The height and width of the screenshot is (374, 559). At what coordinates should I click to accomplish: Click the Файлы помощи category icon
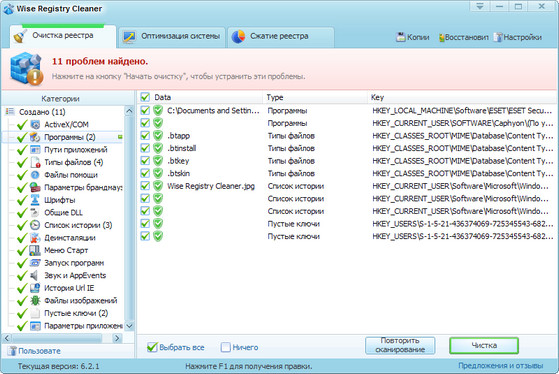click(x=35, y=175)
